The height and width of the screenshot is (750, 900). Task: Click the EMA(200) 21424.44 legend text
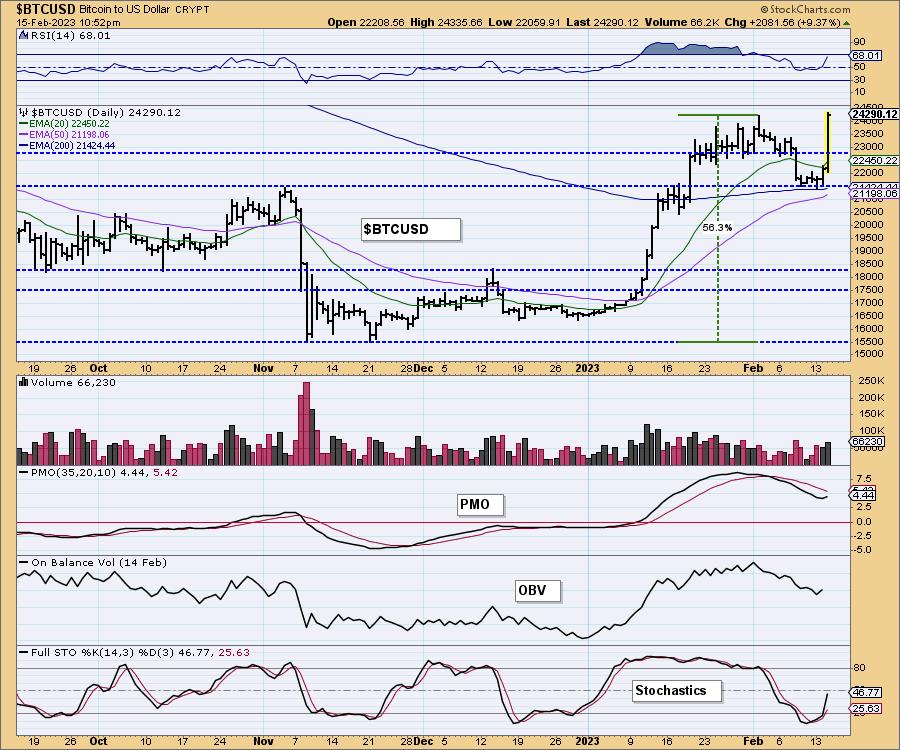[72, 146]
